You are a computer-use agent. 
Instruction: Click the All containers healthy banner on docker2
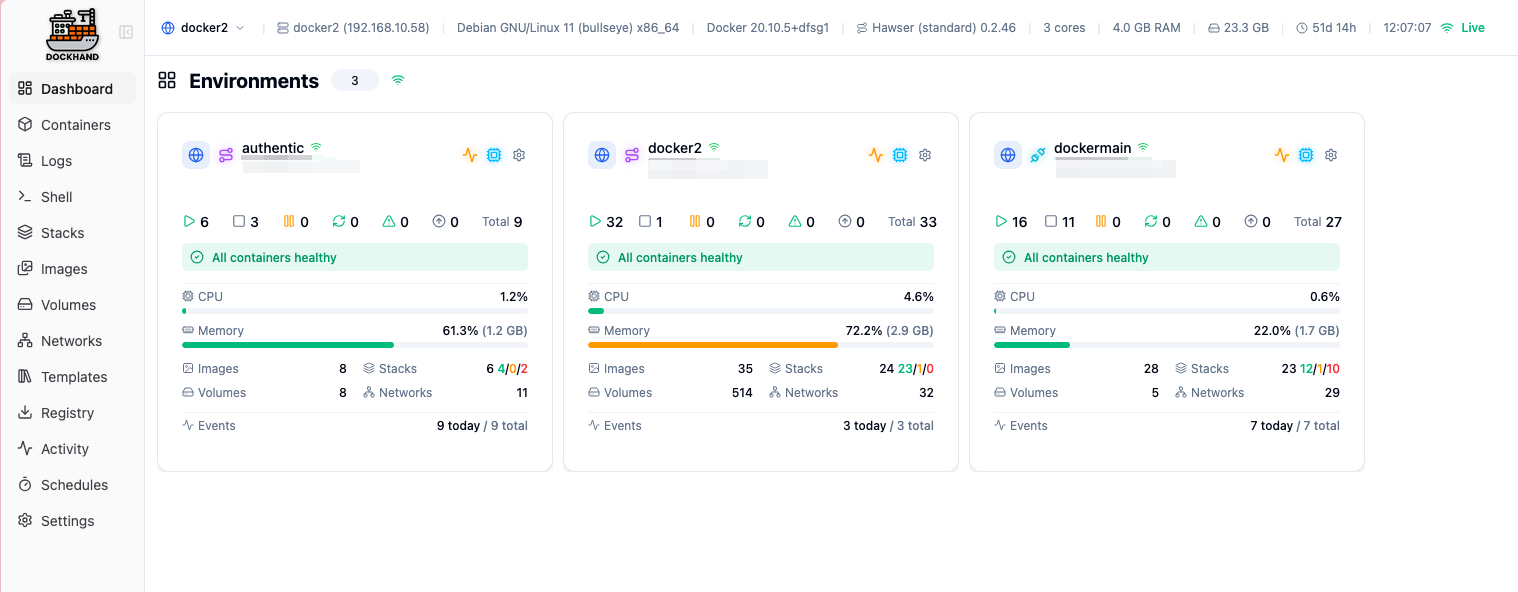pos(761,257)
